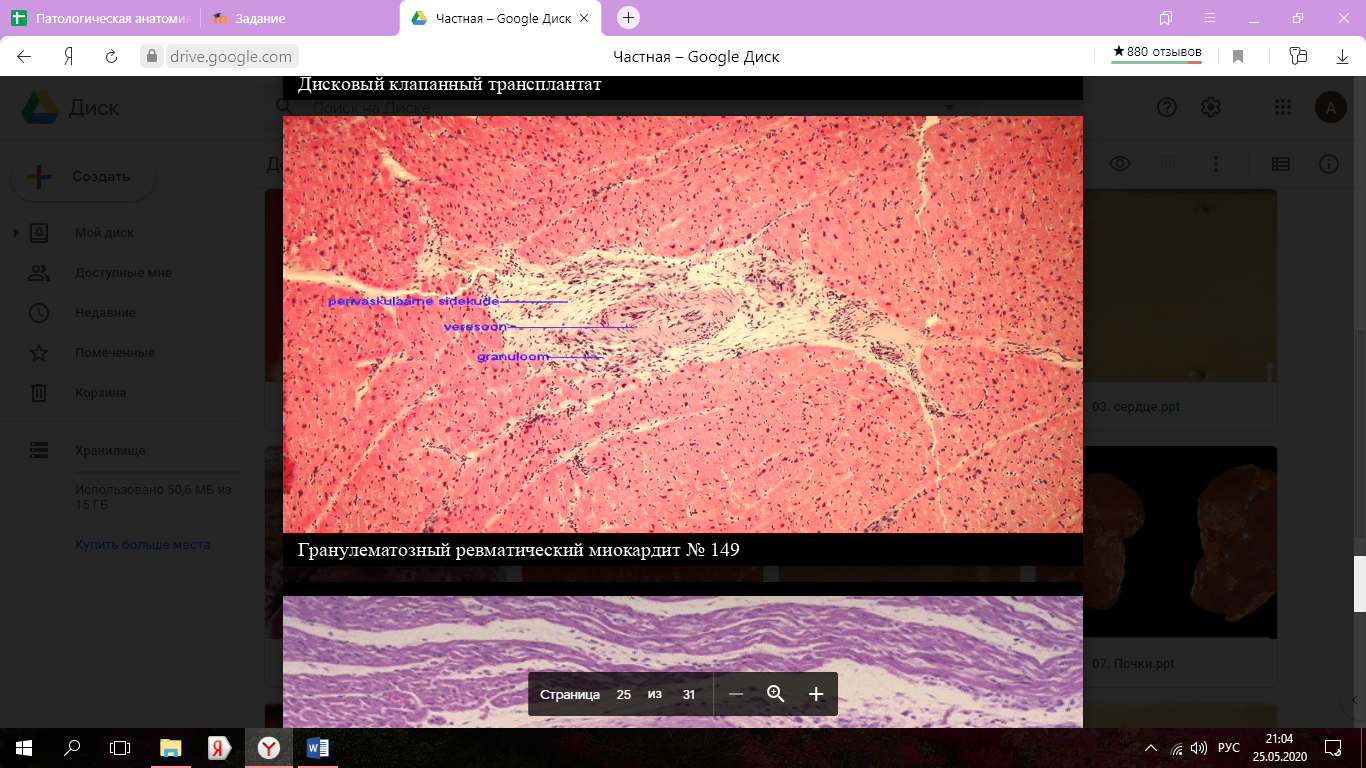Viewport: 1366px width, 768px height.
Task: Switch to Патологическая анатомия browser tab
Action: pos(100,18)
